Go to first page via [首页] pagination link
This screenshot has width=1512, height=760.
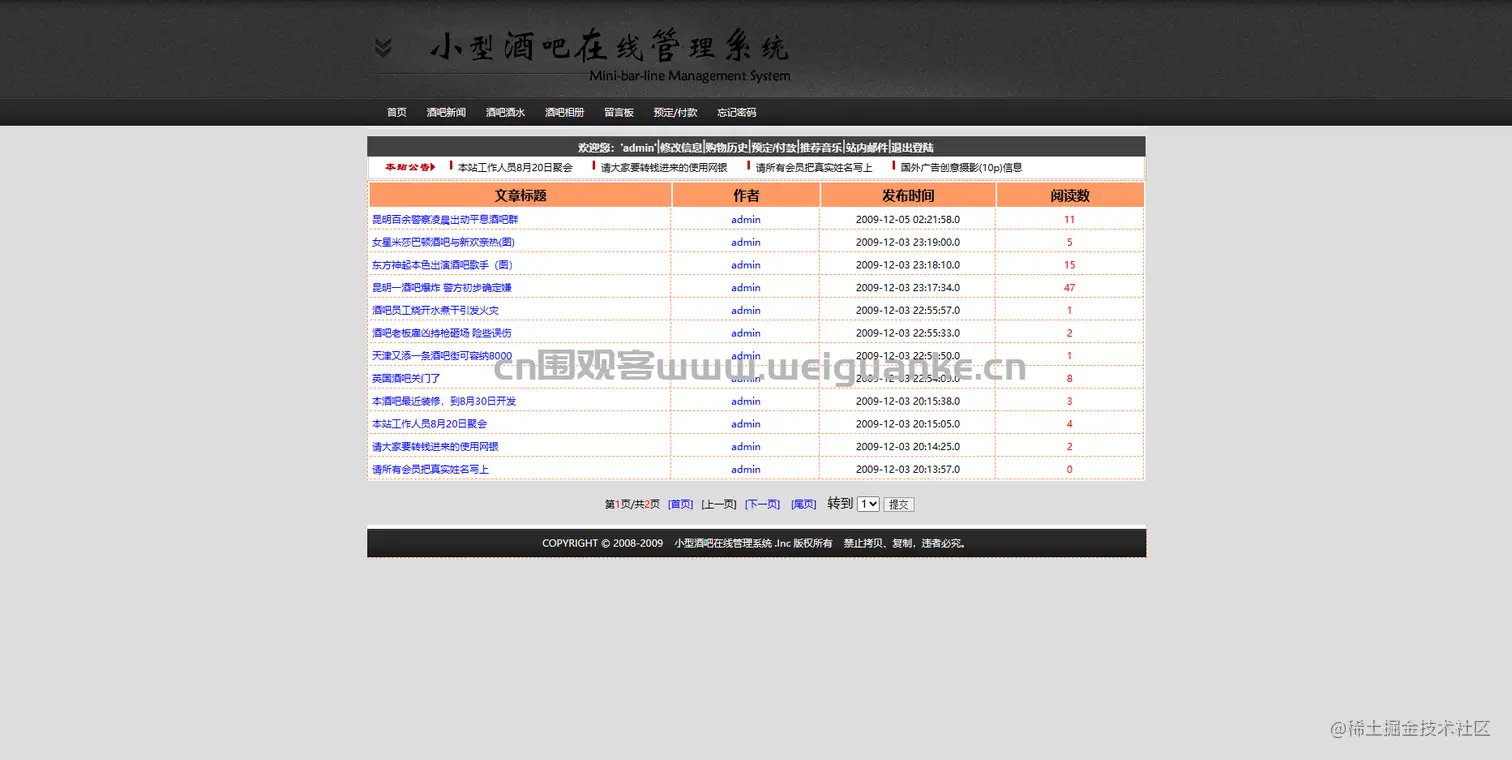[x=681, y=504]
